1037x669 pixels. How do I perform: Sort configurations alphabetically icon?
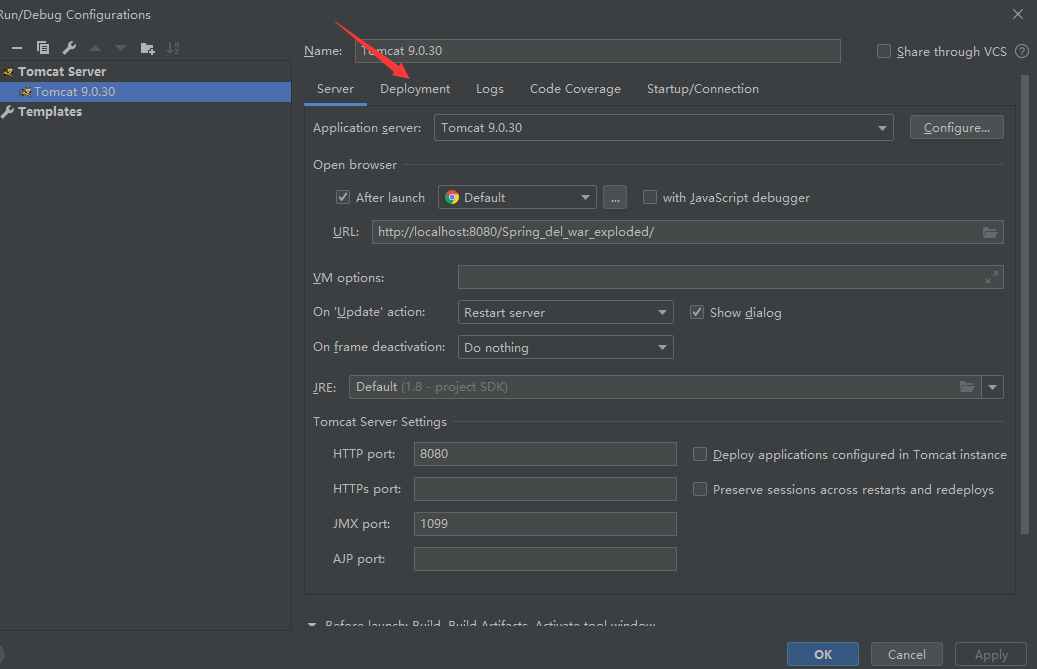click(x=173, y=48)
